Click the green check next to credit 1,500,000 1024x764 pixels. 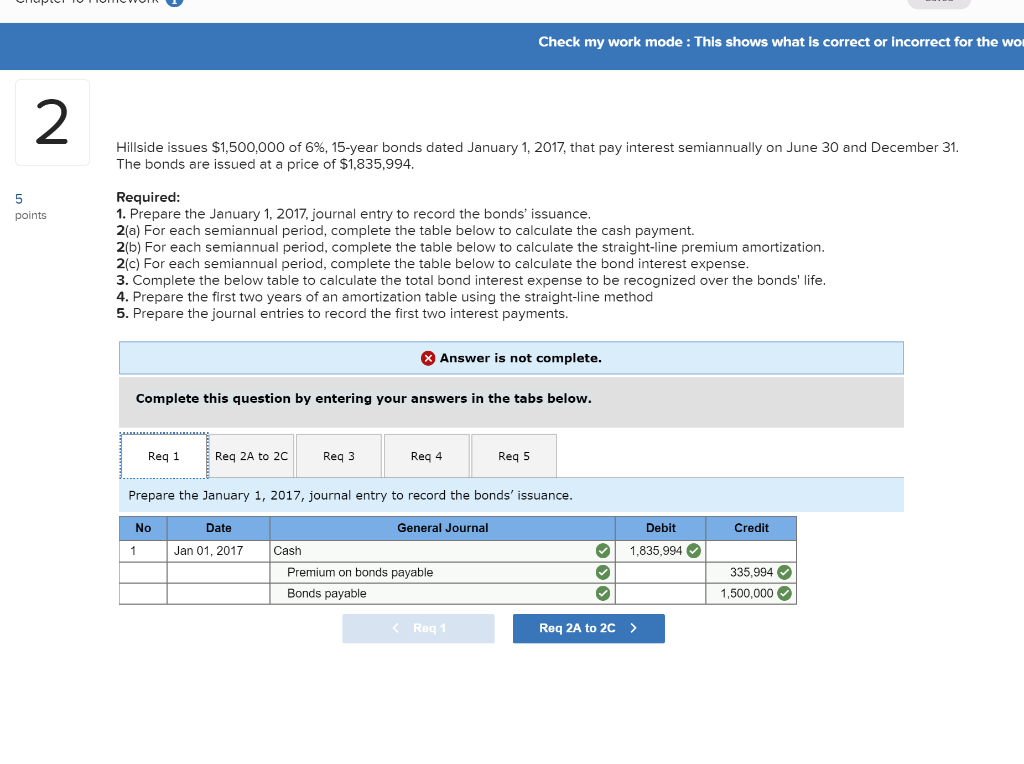(784, 594)
